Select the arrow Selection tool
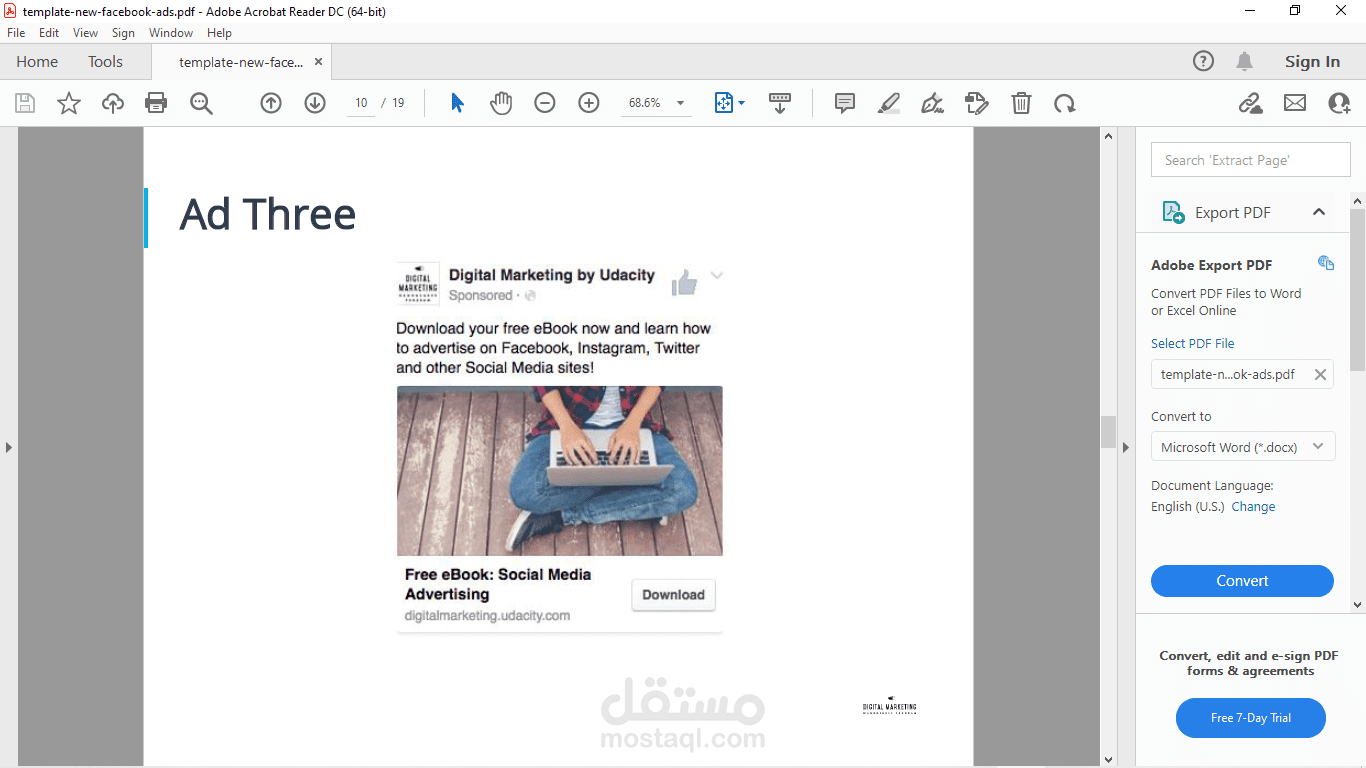The width and height of the screenshot is (1366, 768). tap(457, 103)
